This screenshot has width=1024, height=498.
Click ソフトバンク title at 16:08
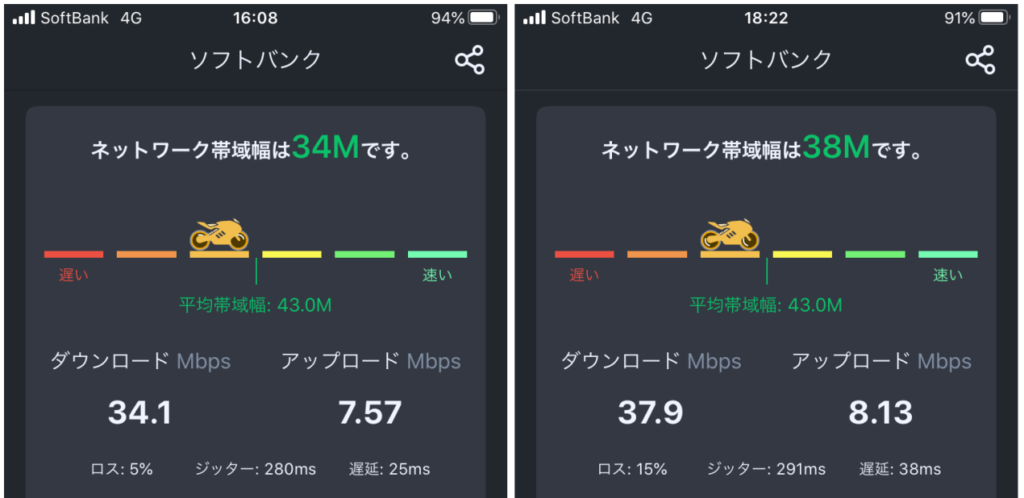pos(255,60)
